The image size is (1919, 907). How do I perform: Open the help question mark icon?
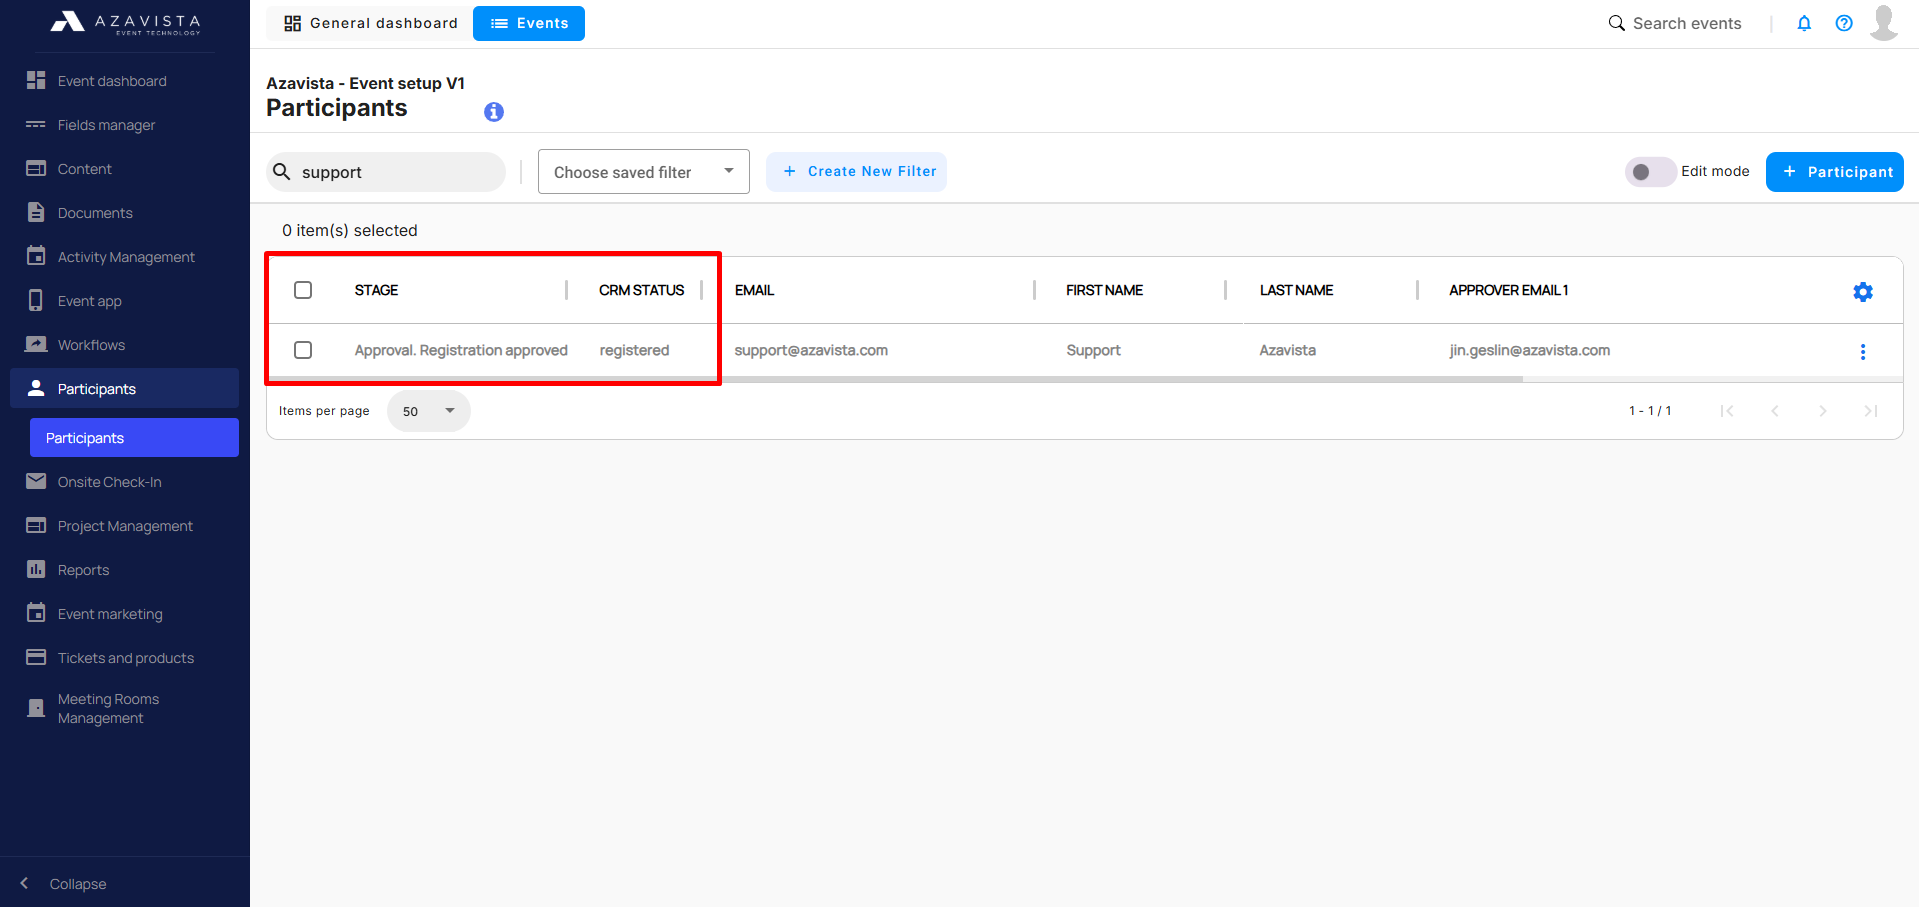[x=1844, y=23]
